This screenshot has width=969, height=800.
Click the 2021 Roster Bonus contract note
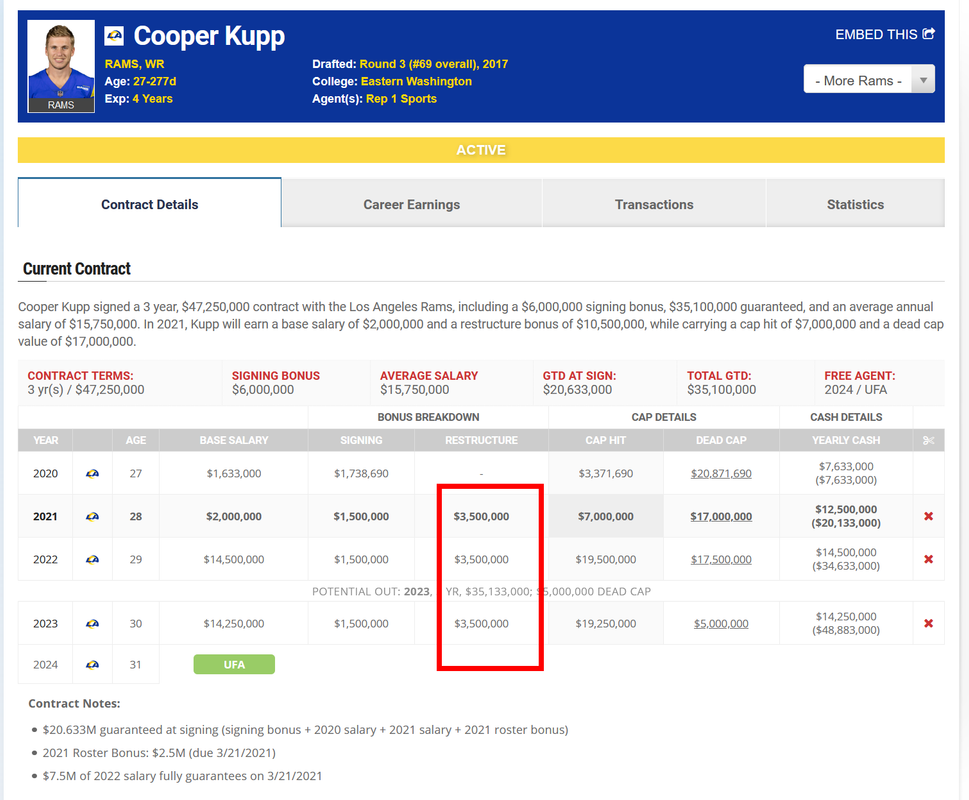pyautogui.click(x=159, y=753)
